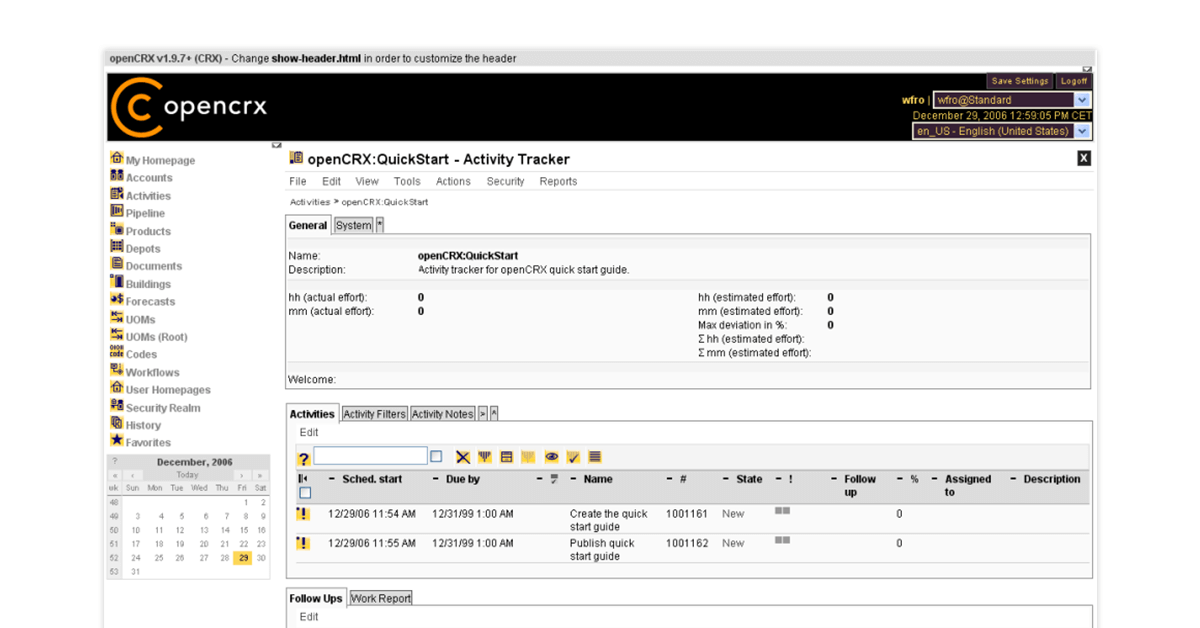This screenshot has width=1200, height=628.
Task: Open the Documents section
Action: click(147, 266)
